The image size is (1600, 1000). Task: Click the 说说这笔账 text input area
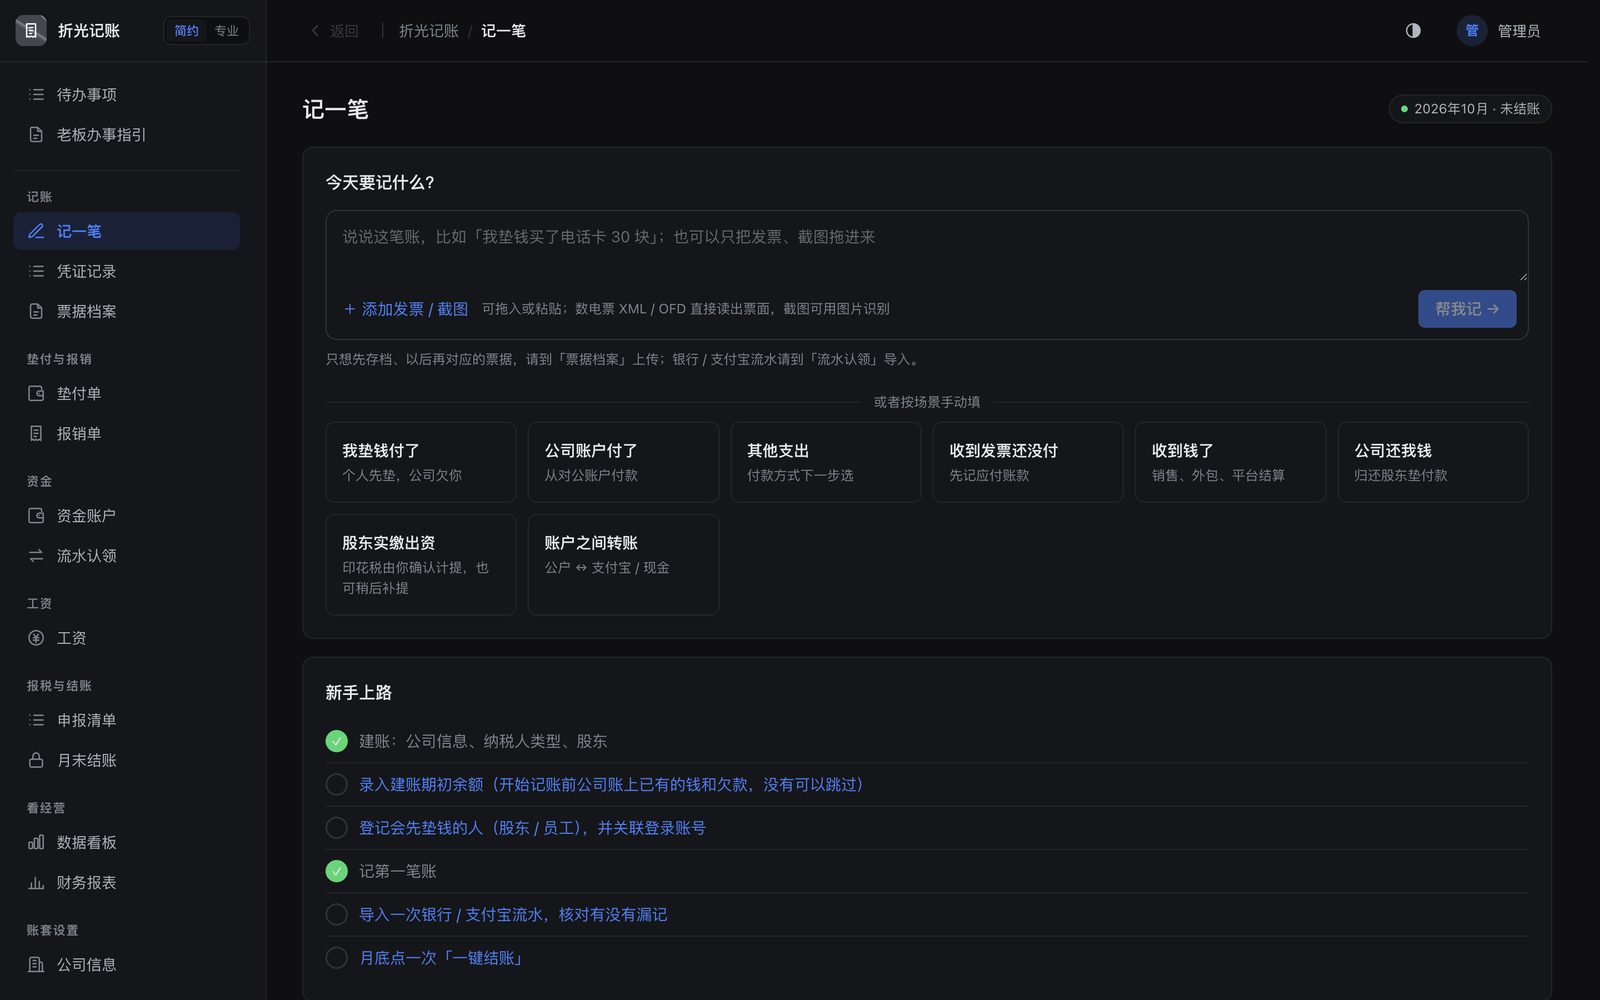click(927, 248)
